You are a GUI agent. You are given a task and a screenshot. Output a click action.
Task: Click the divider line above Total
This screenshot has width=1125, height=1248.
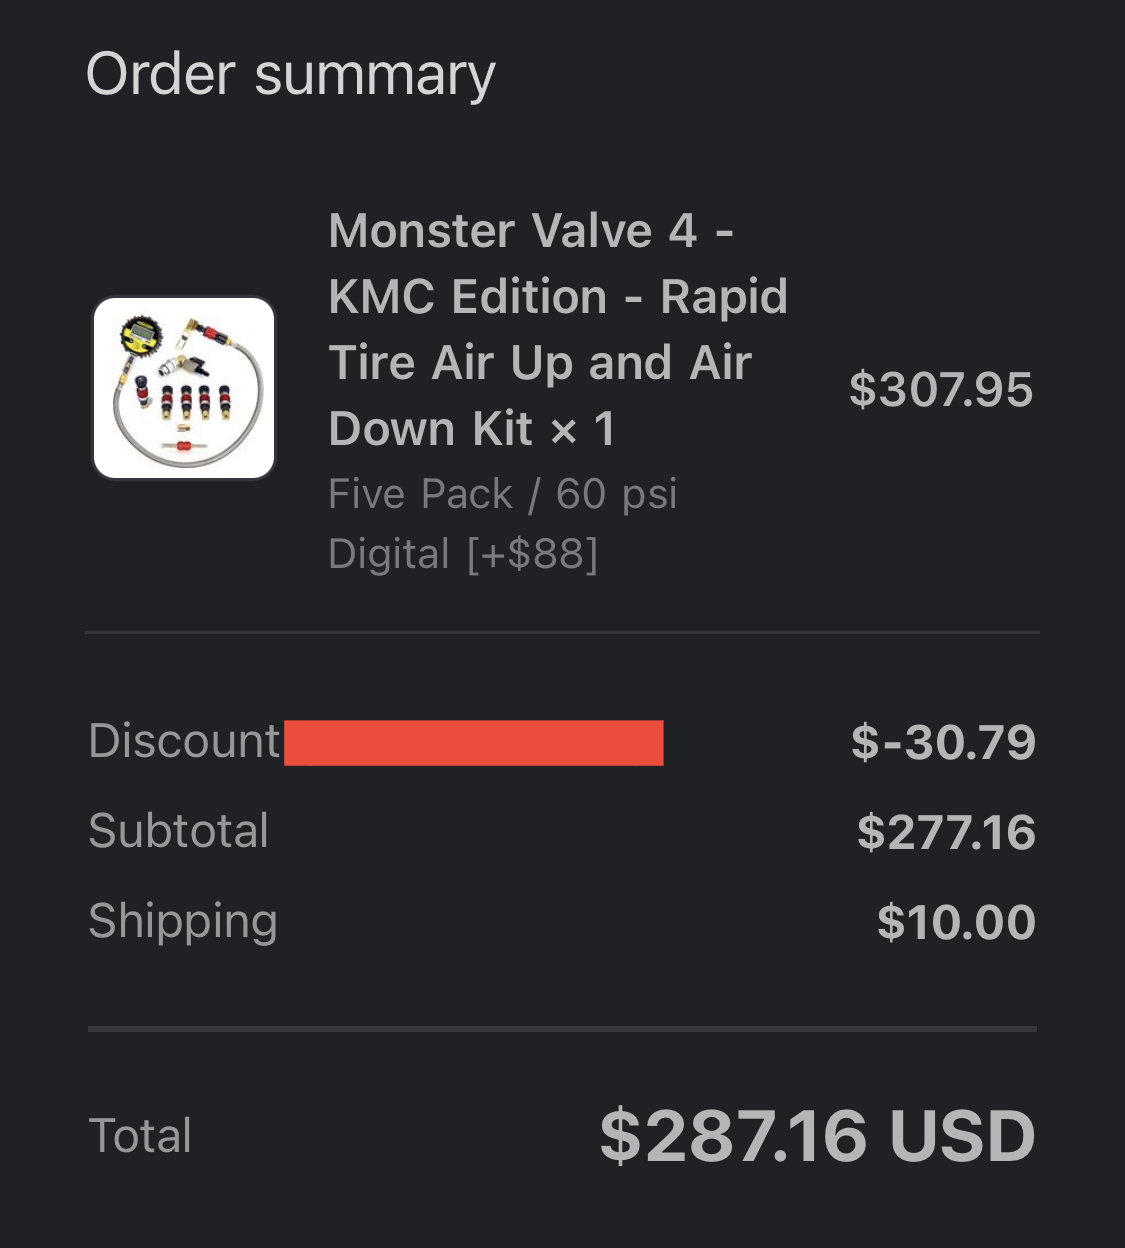tap(562, 1028)
